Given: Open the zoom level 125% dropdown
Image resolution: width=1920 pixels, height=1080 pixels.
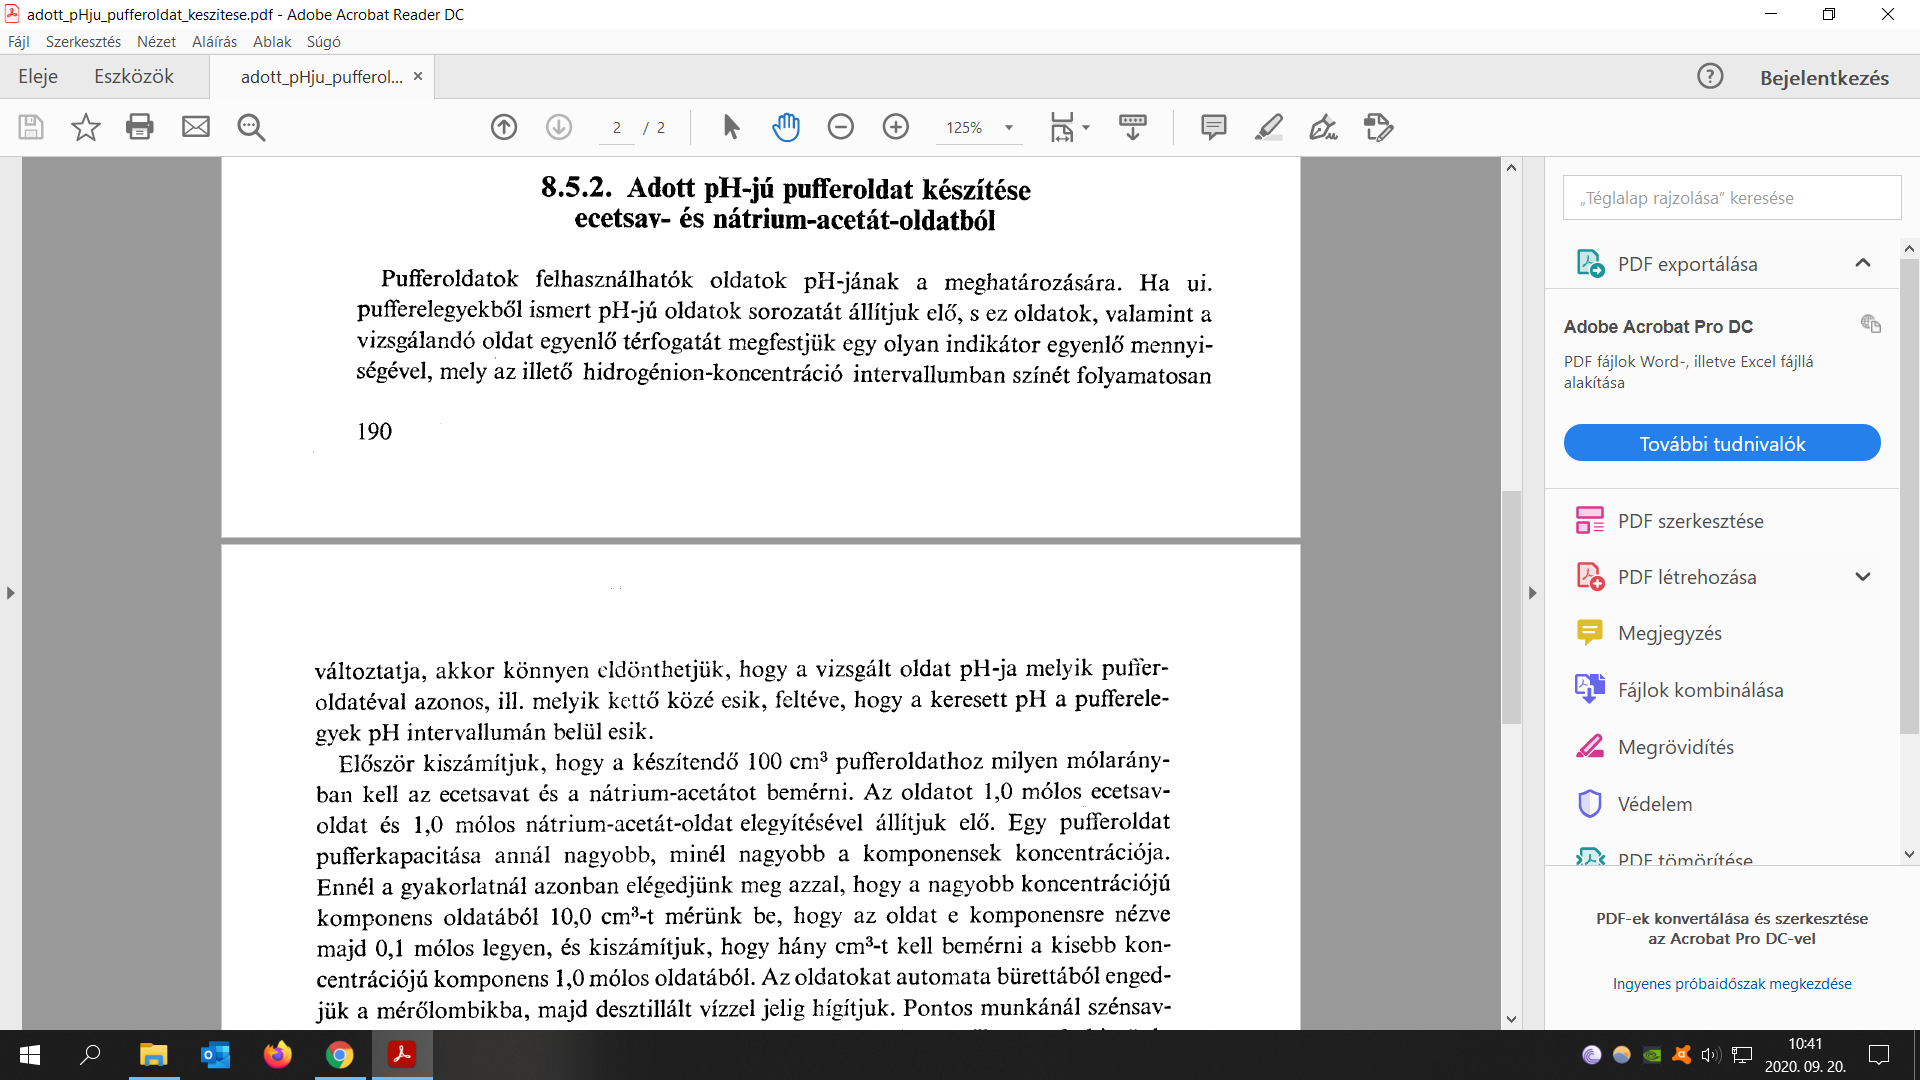Looking at the screenshot, I should click(x=1009, y=128).
